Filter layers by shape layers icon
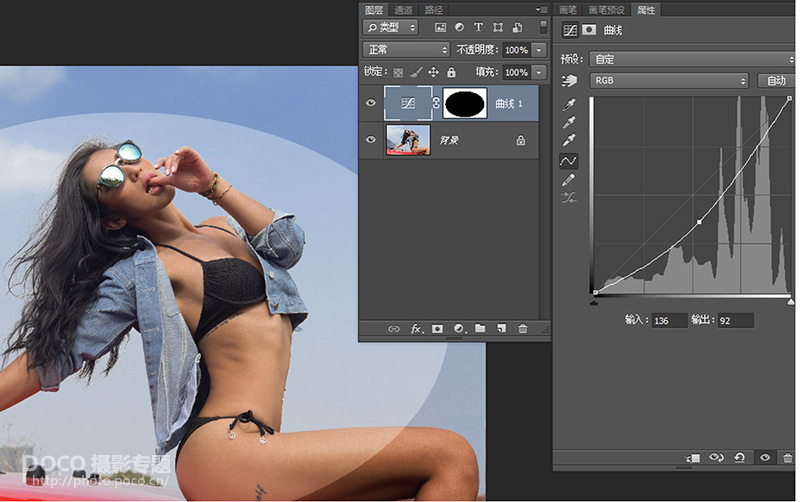 pyautogui.click(x=498, y=27)
